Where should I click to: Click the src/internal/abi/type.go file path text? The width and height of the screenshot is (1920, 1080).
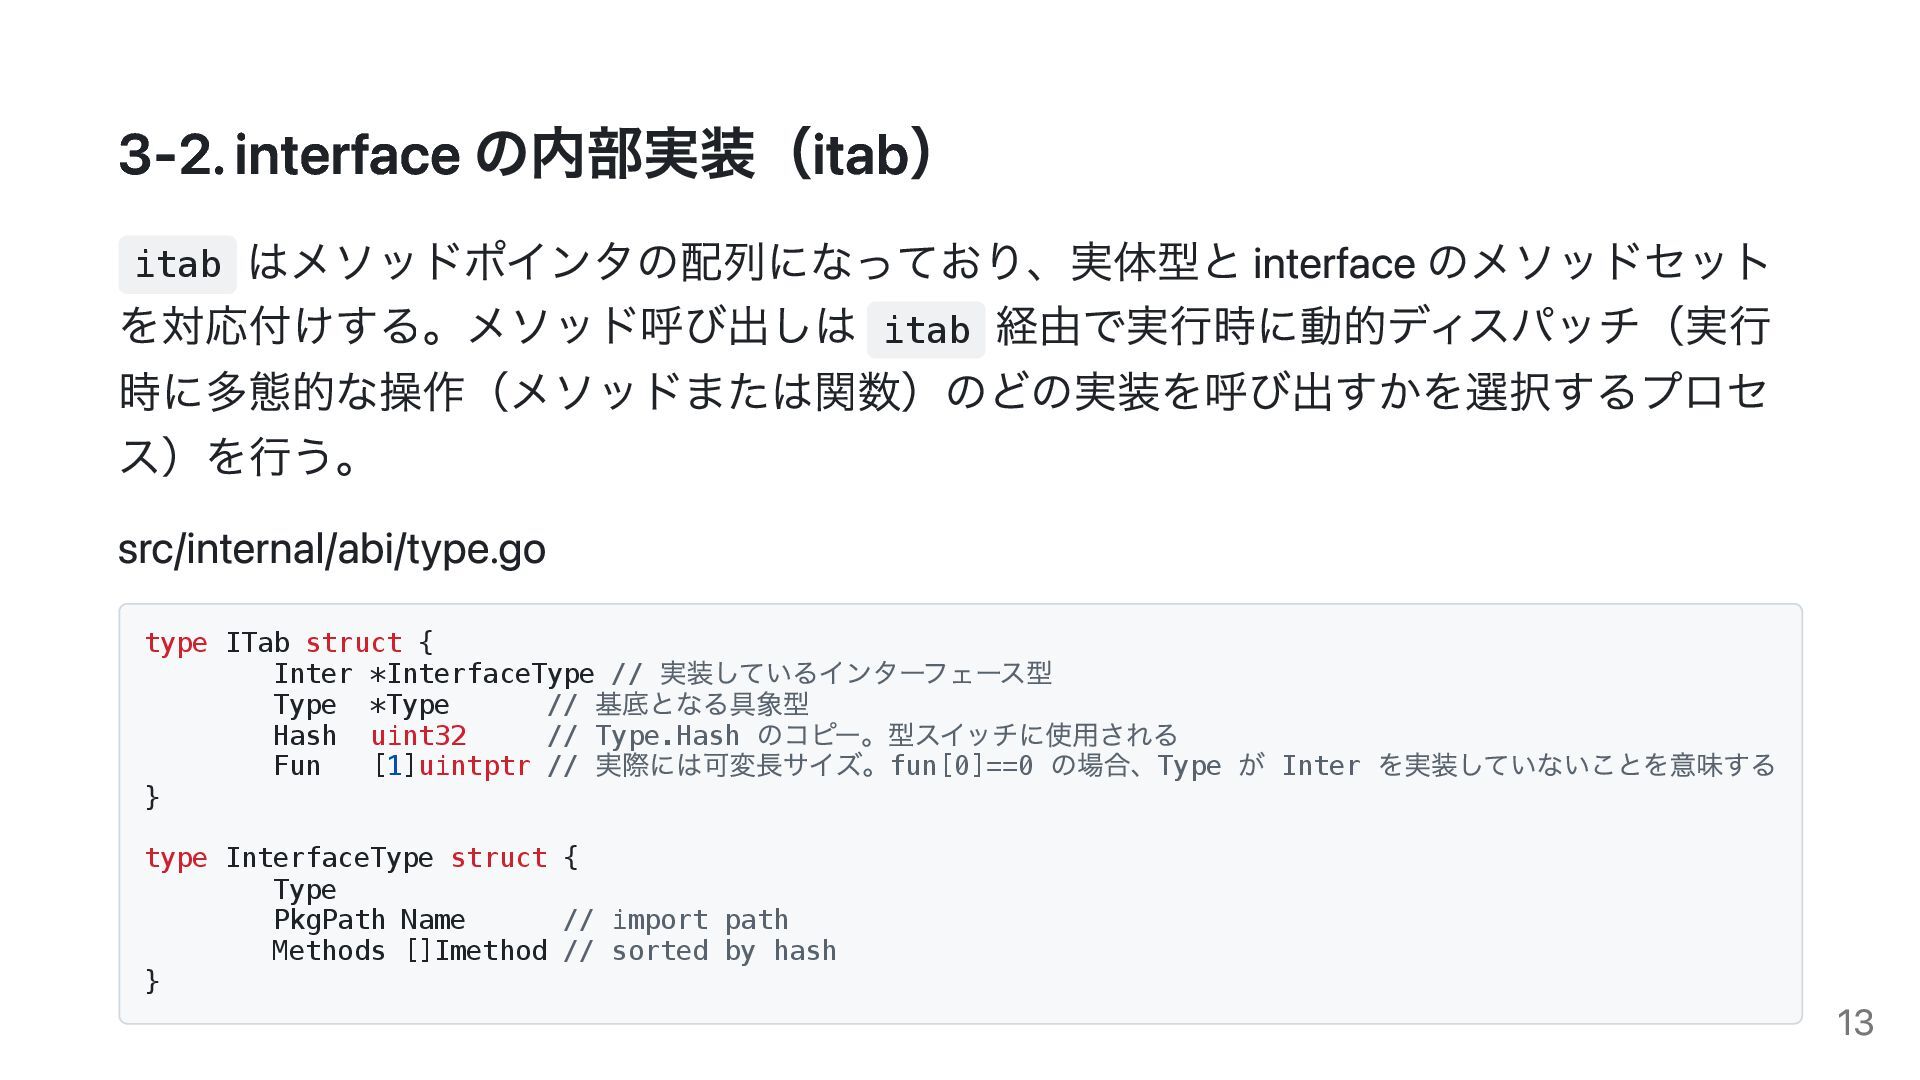pos(332,549)
